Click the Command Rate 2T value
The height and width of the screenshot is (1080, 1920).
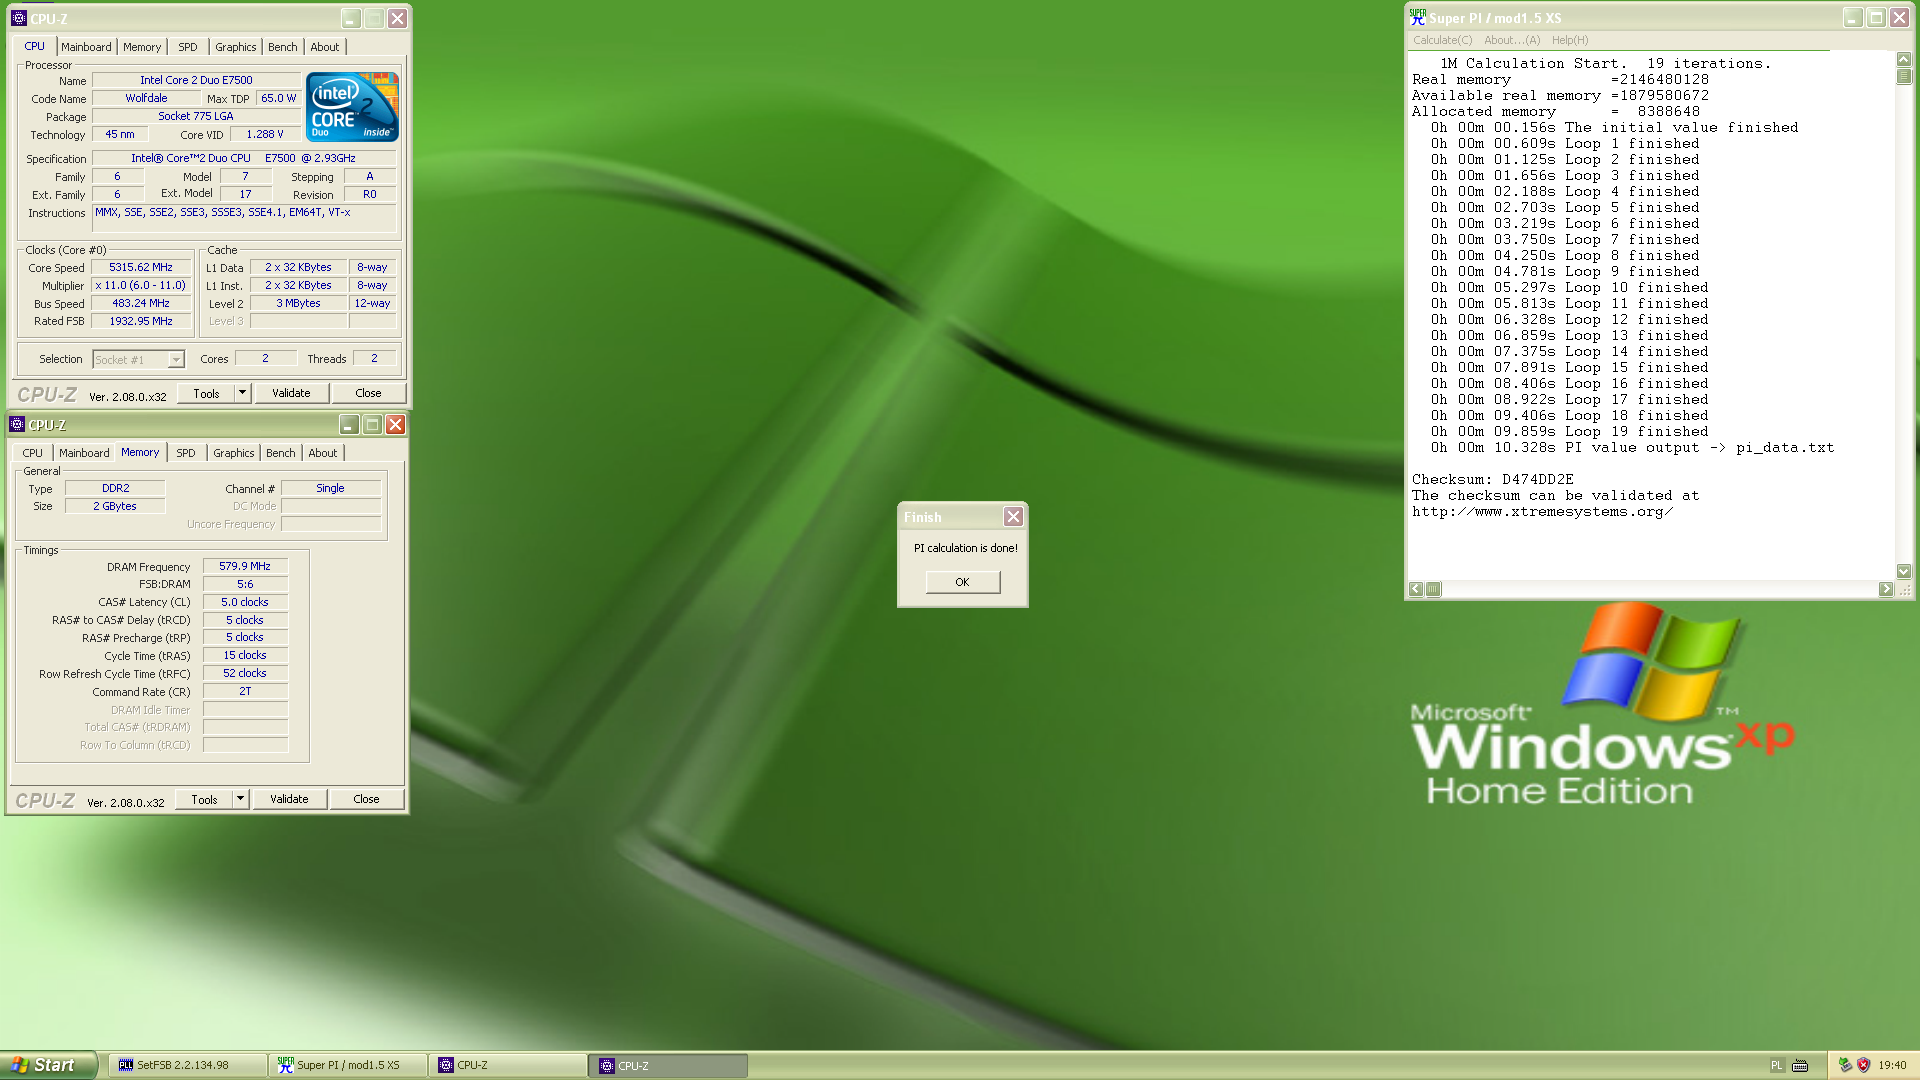click(x=245, y=691)
